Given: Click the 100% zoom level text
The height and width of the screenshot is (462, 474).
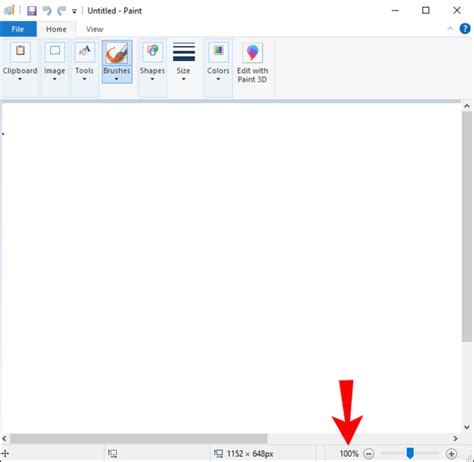Looking at the screenshot, I should point(349,454).
